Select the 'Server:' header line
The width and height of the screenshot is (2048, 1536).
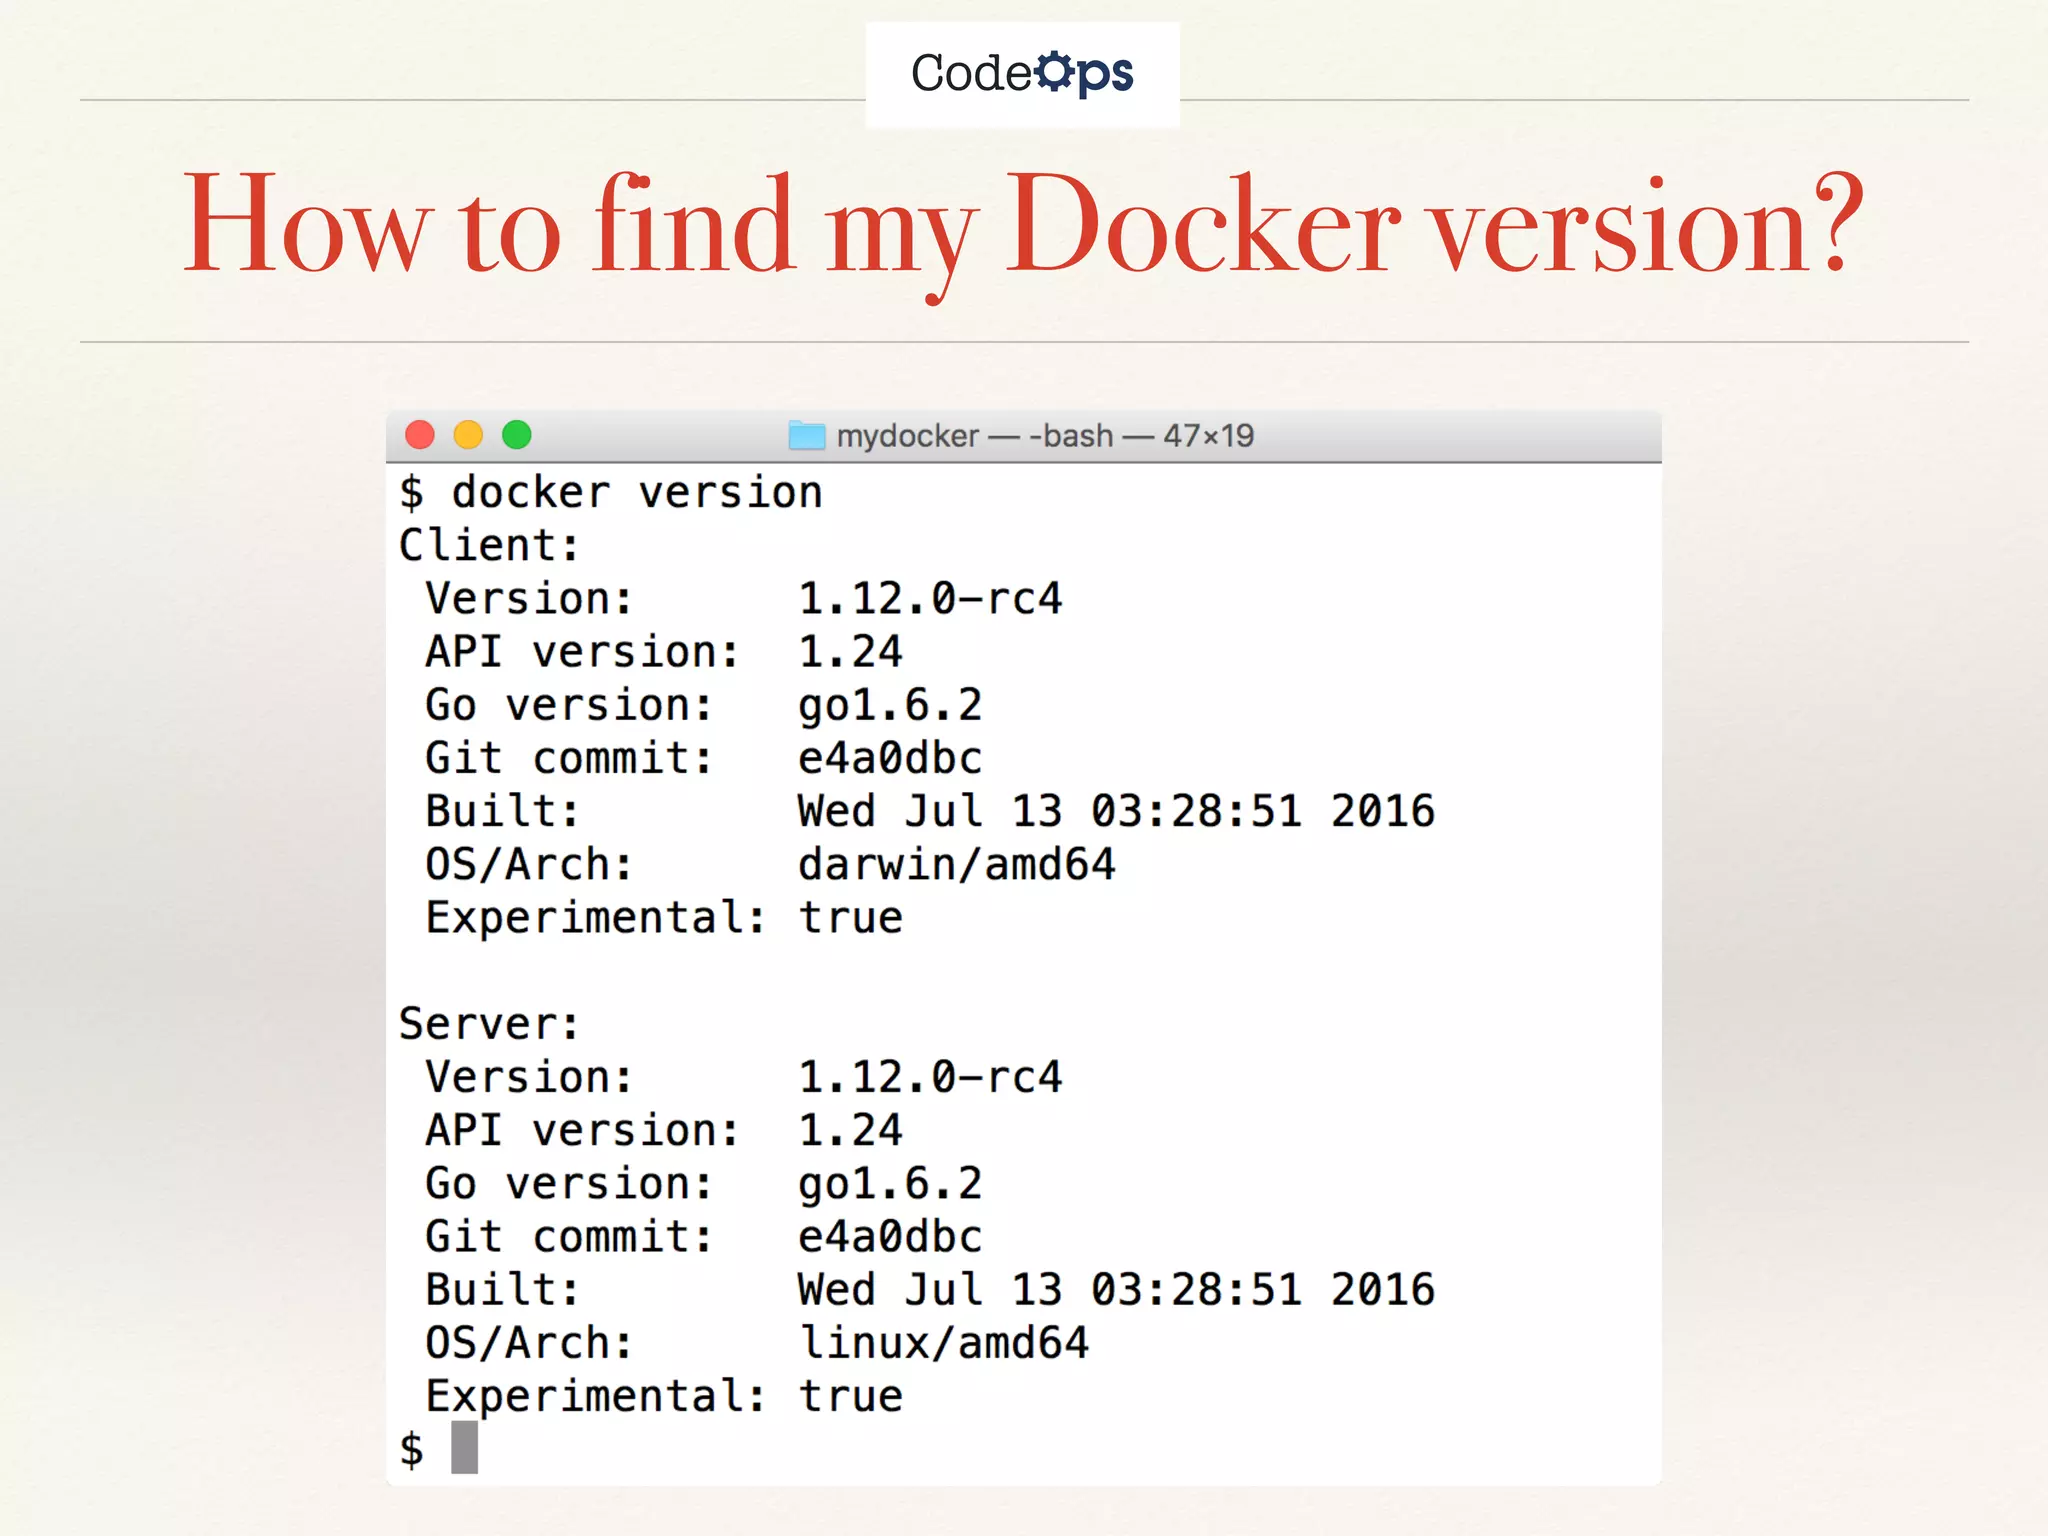[489, 1024]
